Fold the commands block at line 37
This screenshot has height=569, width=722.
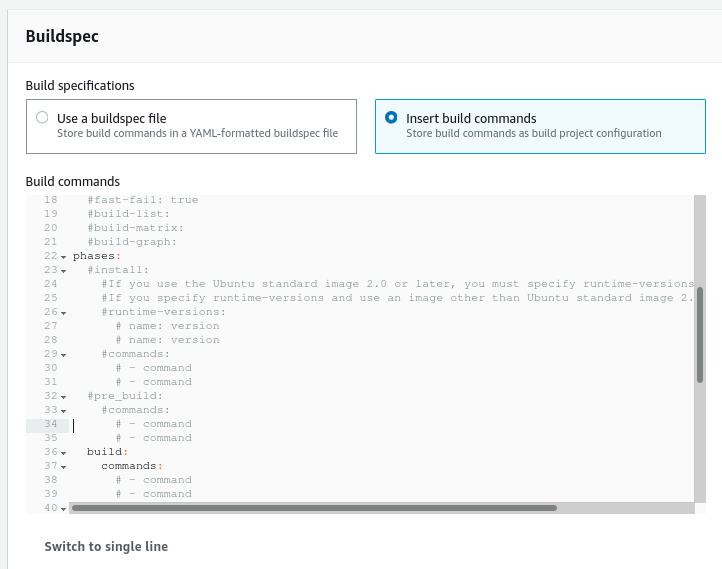[x=64, y=467]
